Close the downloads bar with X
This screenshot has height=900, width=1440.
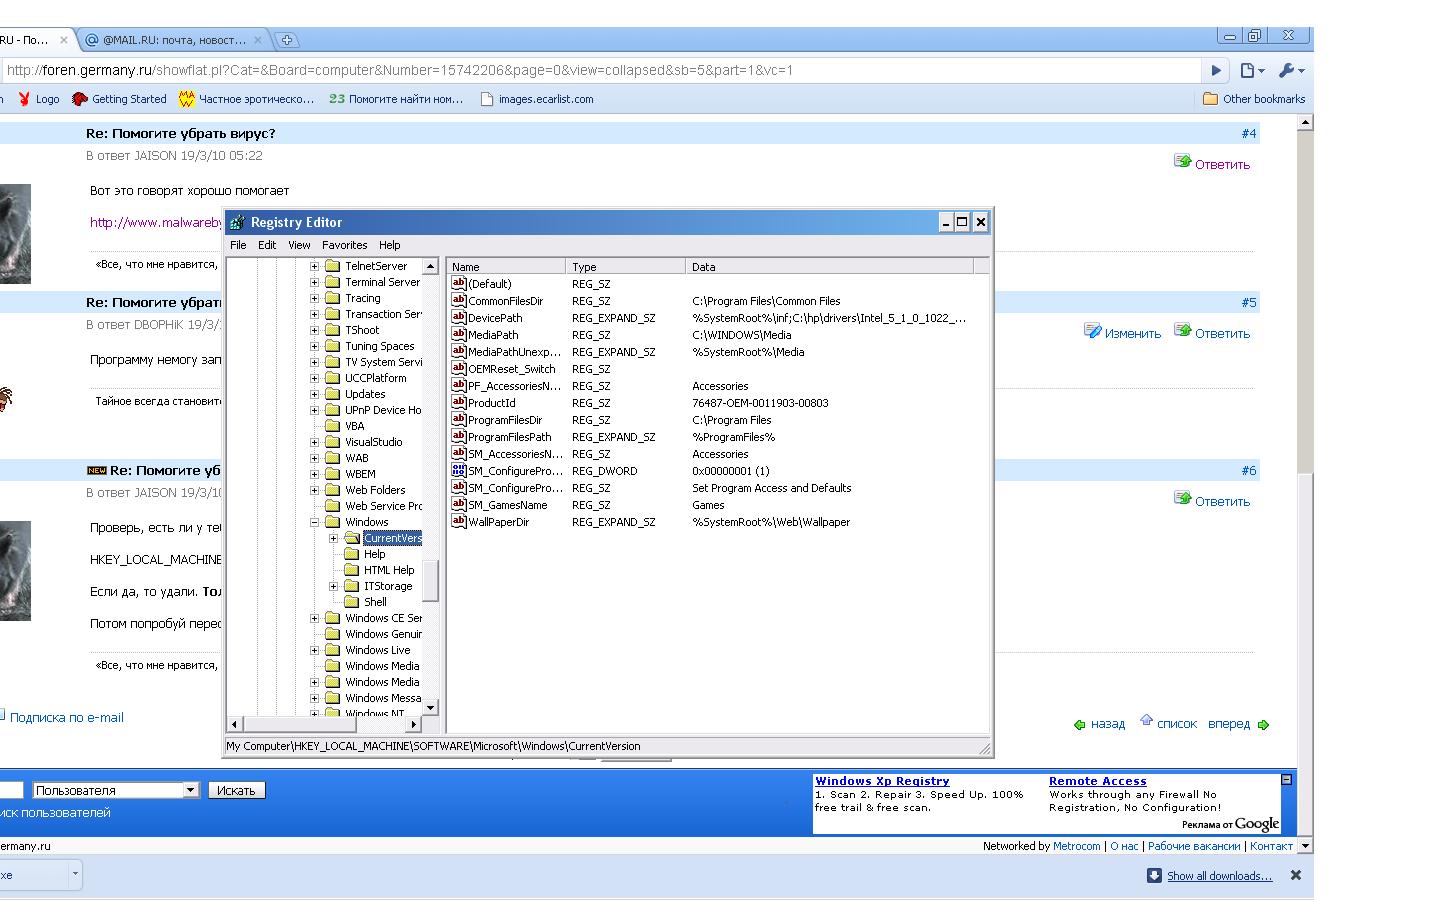(x=1296, y=875)
